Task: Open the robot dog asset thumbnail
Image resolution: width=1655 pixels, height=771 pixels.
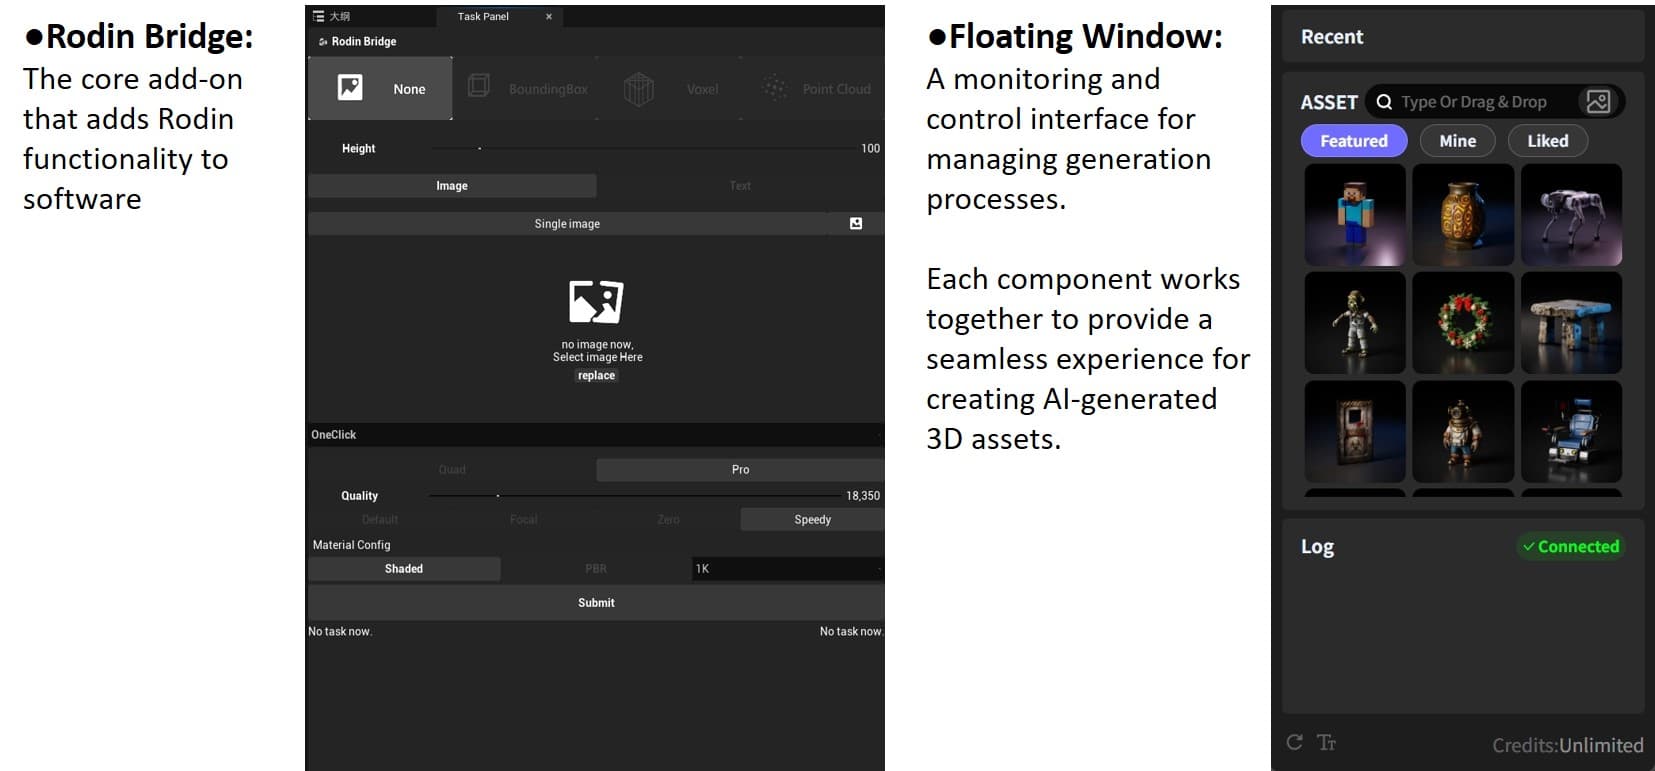Action: pyautogui.click(x=1571, y=214)
